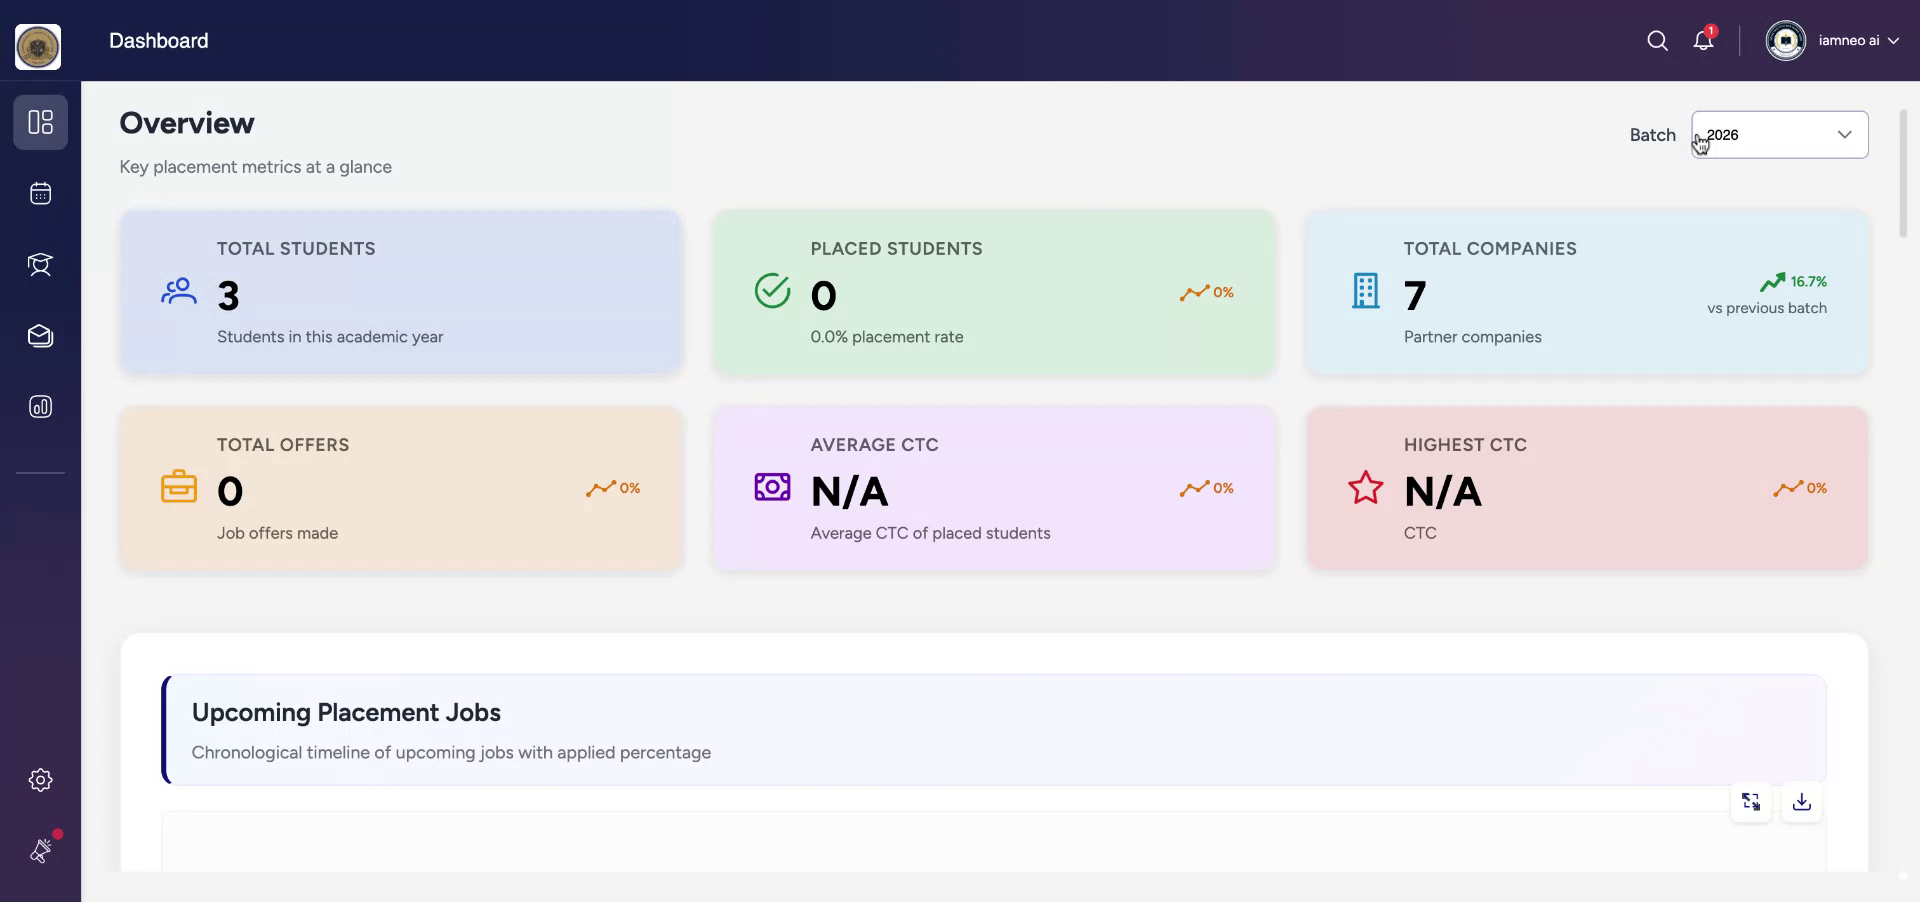View analytics via the chart sidebar icon
Viewport: 1920px width, 902px height.
click(41, 406)
